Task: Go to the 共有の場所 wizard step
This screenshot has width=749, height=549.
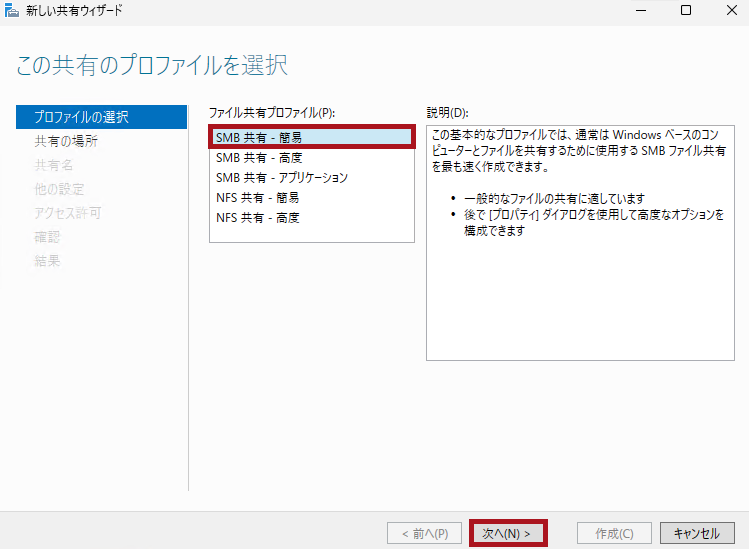Action: 66,141
